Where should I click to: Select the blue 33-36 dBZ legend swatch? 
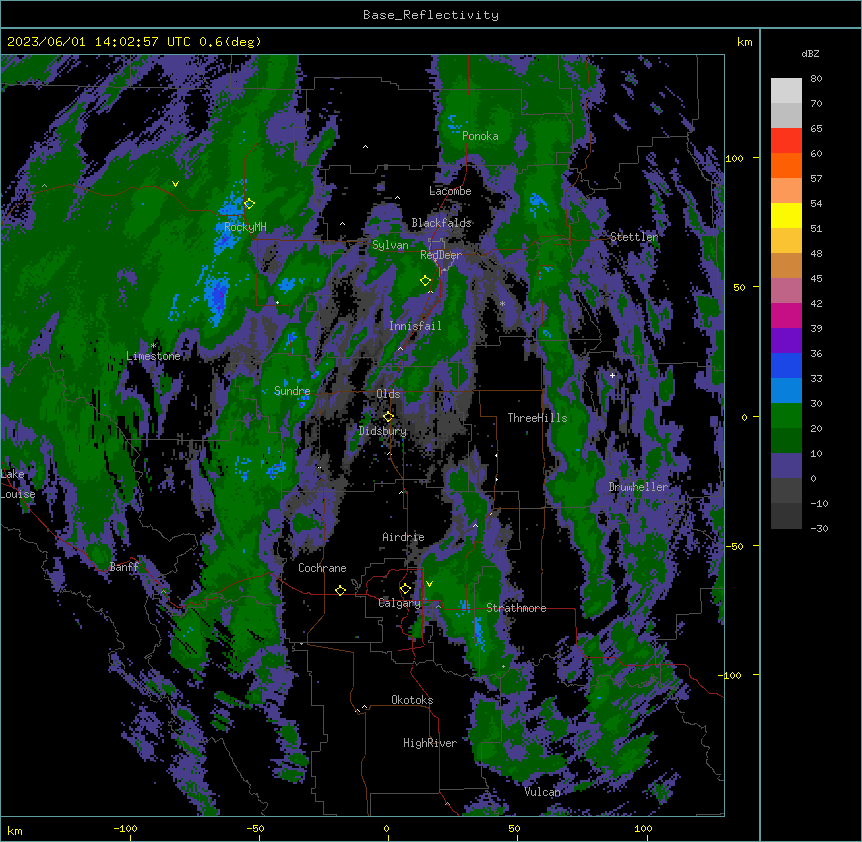[x=786, y=365]
